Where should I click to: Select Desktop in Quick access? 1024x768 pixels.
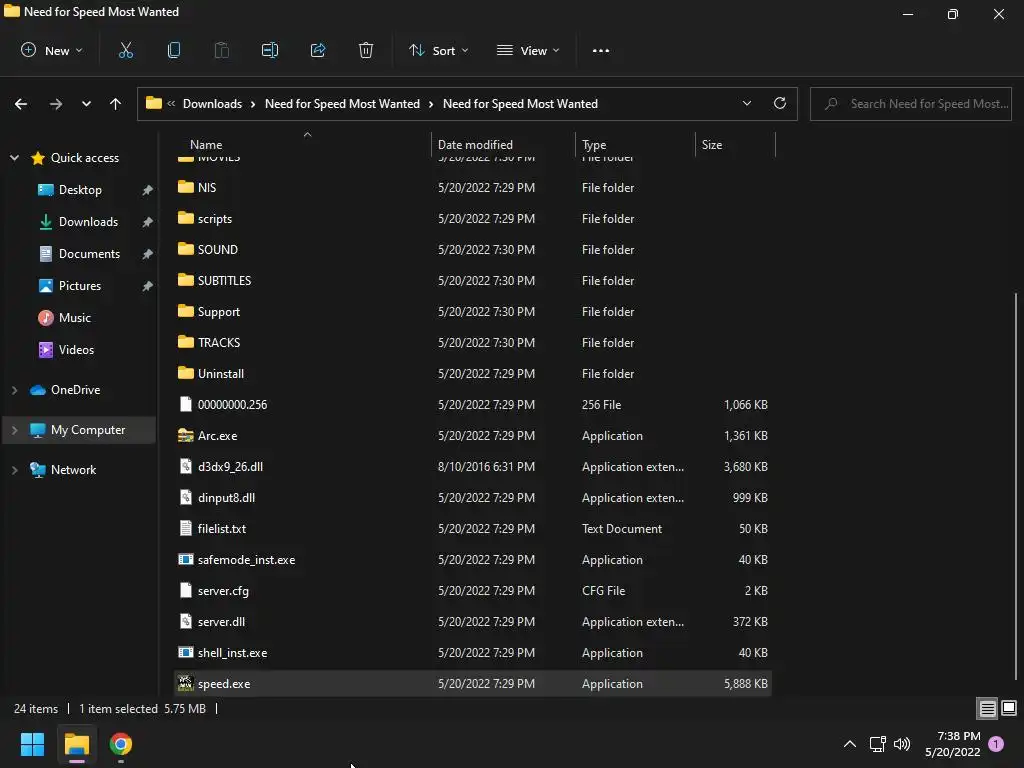(80, 189)
